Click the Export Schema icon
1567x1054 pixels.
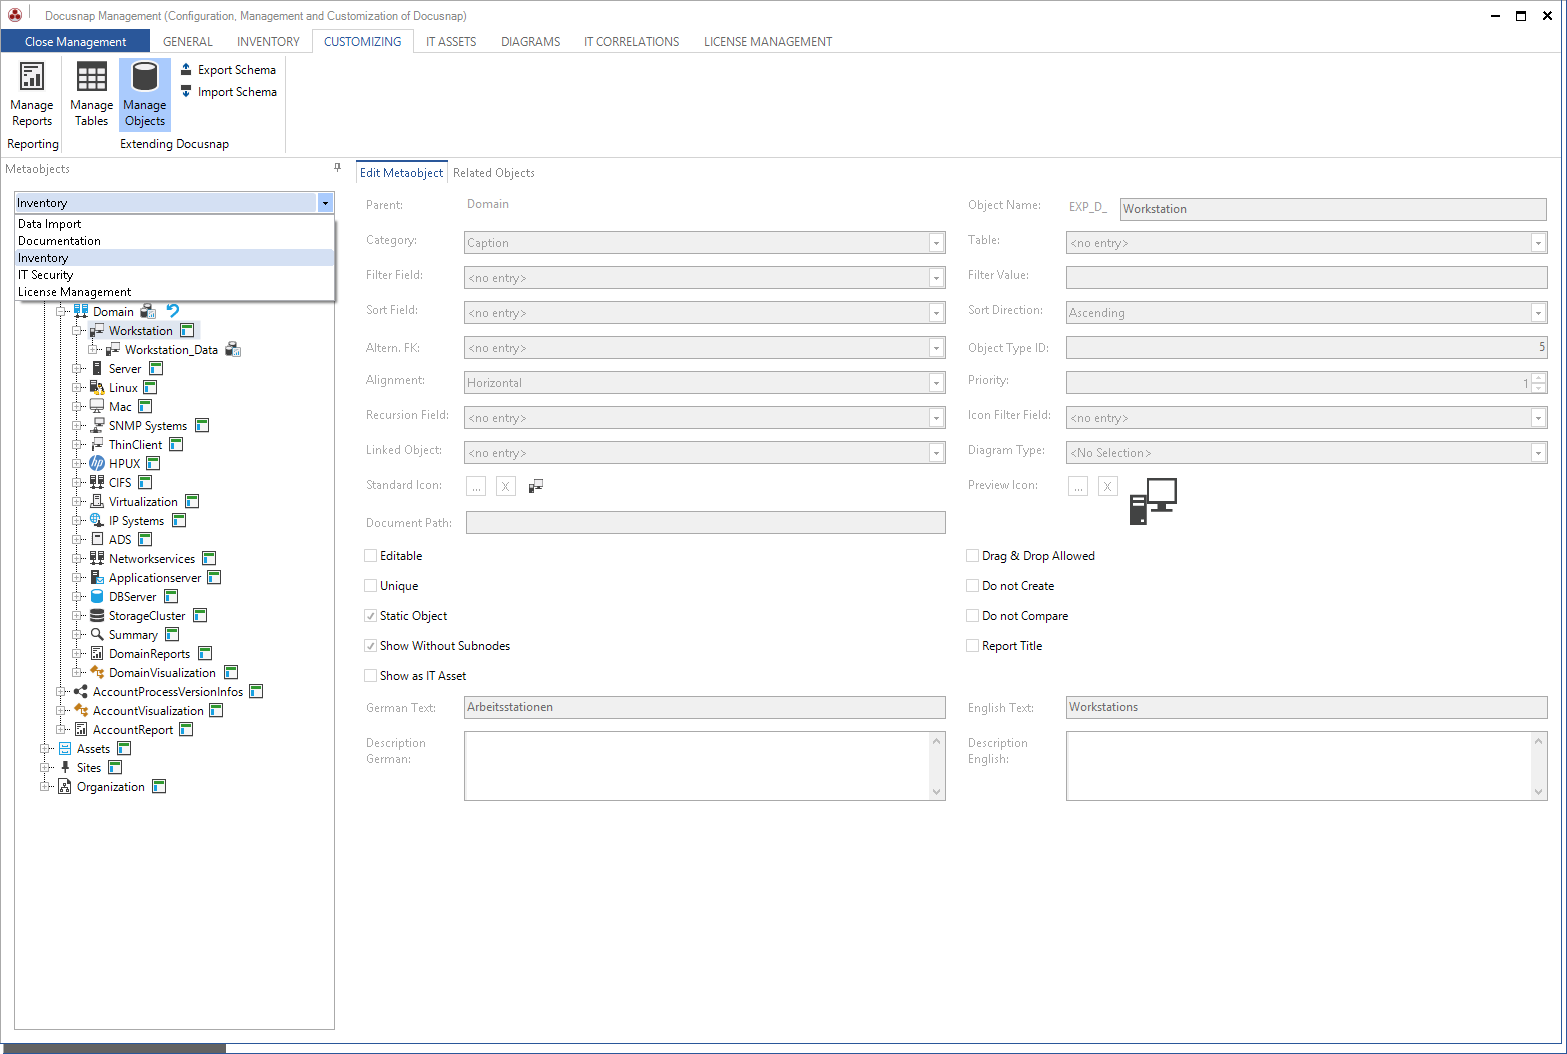pyautogui.click(x=186, y=69)
